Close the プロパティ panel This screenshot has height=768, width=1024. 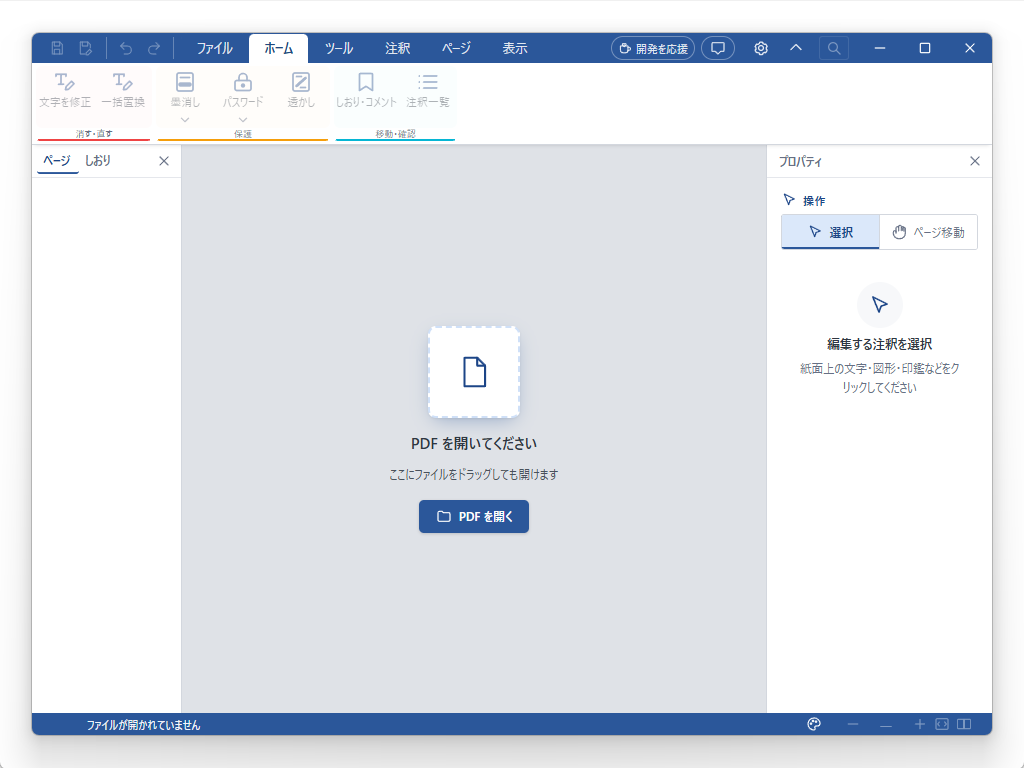[x=975, y=161]
